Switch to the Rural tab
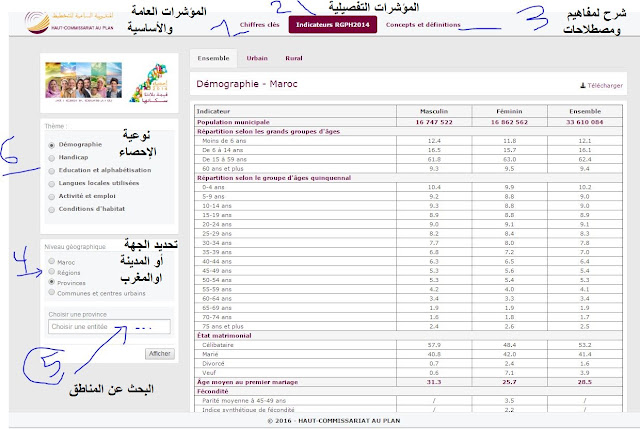 294,58
